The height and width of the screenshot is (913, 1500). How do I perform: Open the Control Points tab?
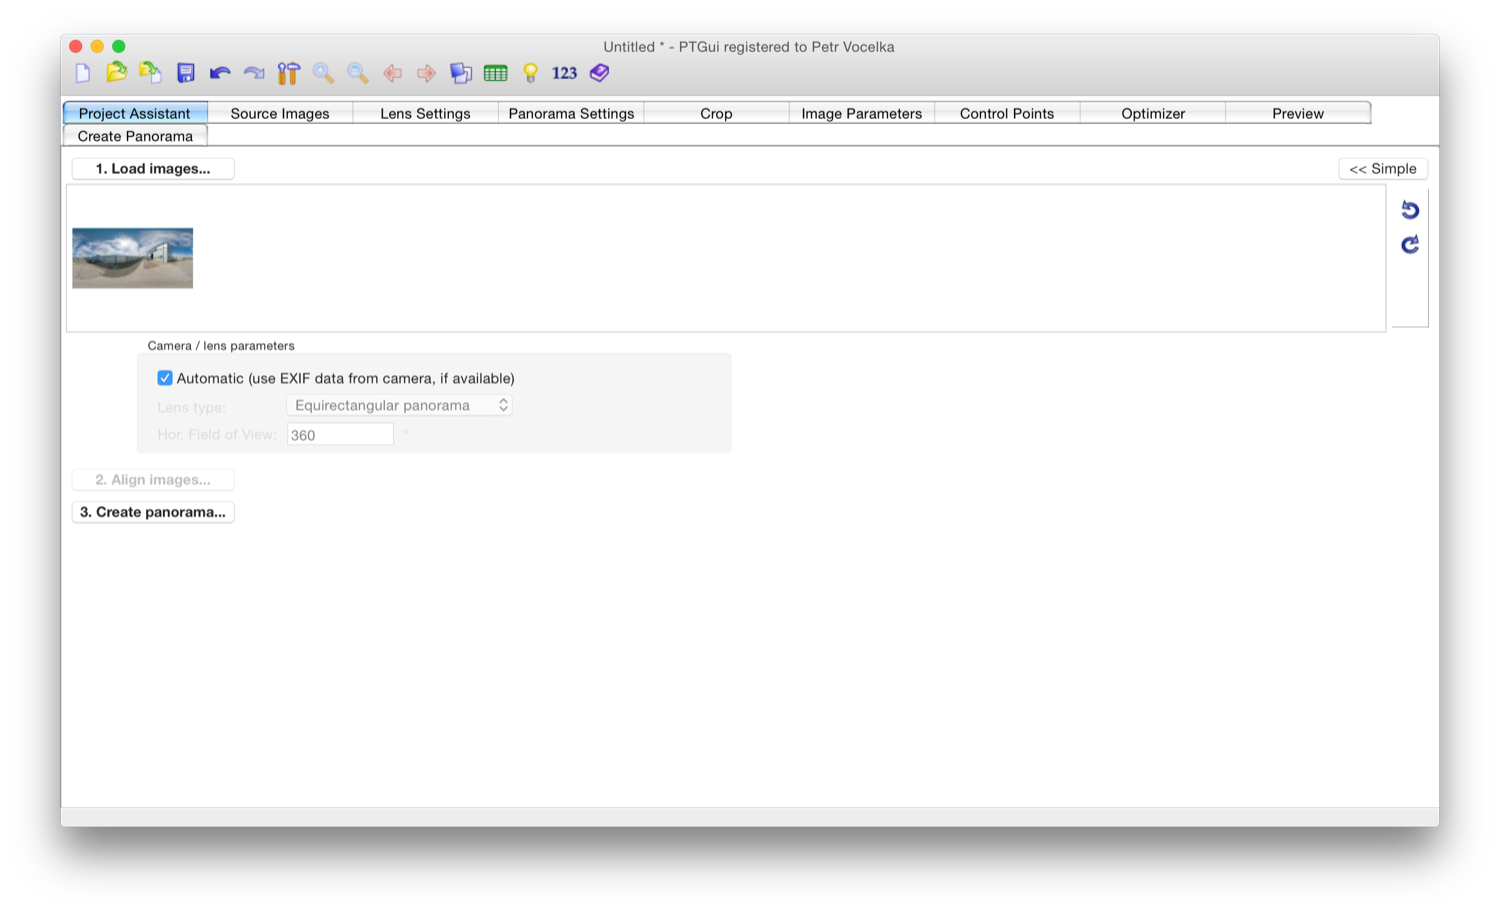tap(1007, 113)
